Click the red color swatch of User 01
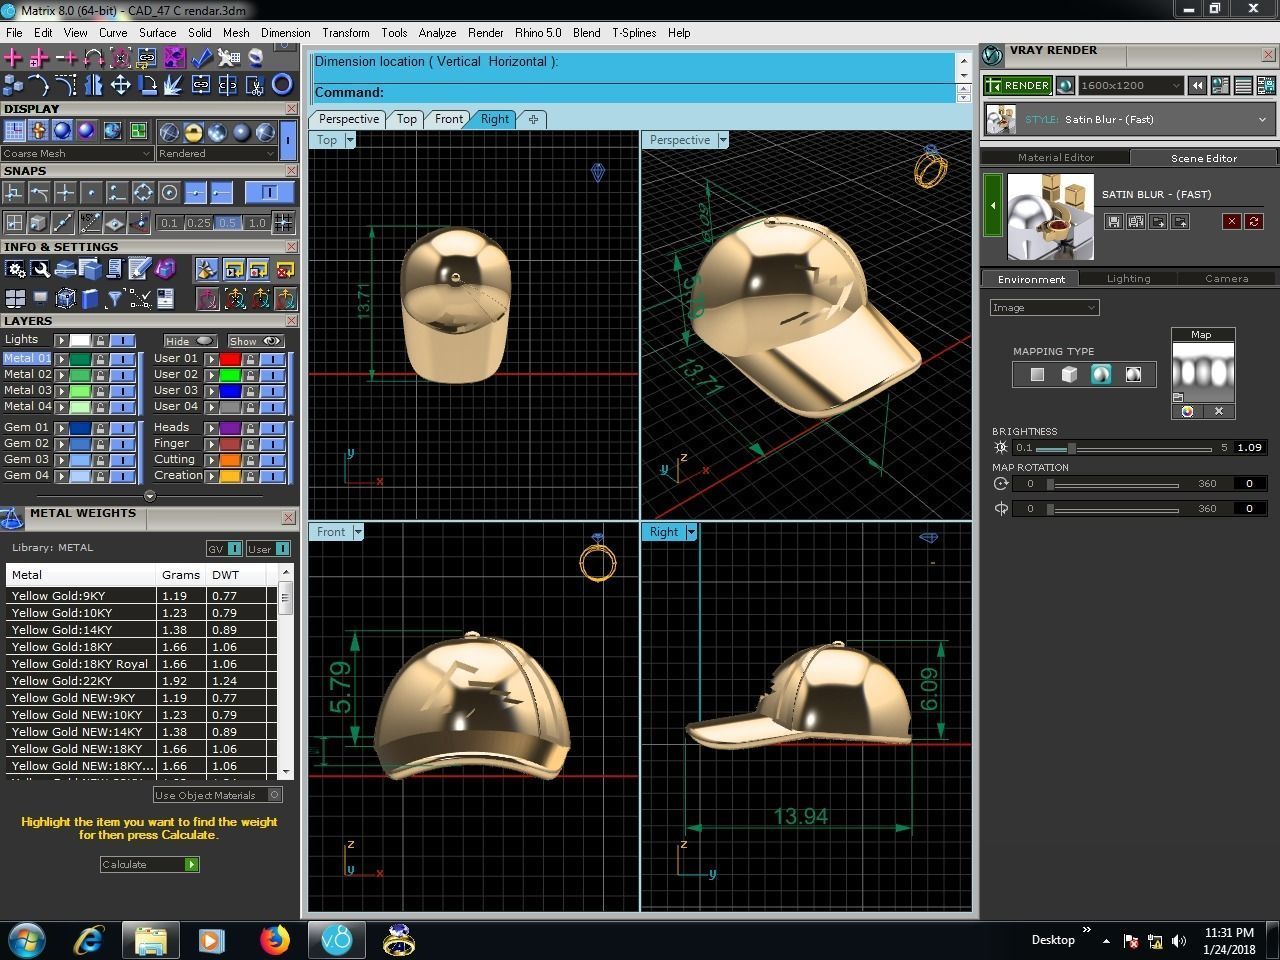 230,358
